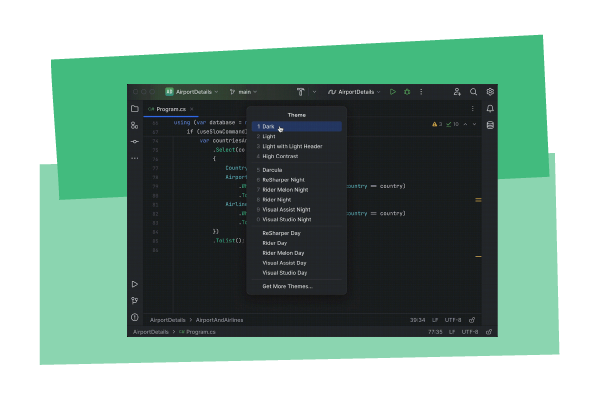The image size is (600, 400).
Task: Click the warnings indicator in editor
Action: [437, 124]
